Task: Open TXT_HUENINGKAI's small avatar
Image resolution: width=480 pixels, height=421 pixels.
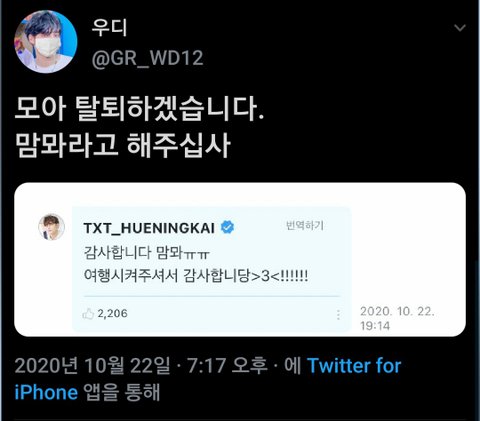Action: click(52, 227)
